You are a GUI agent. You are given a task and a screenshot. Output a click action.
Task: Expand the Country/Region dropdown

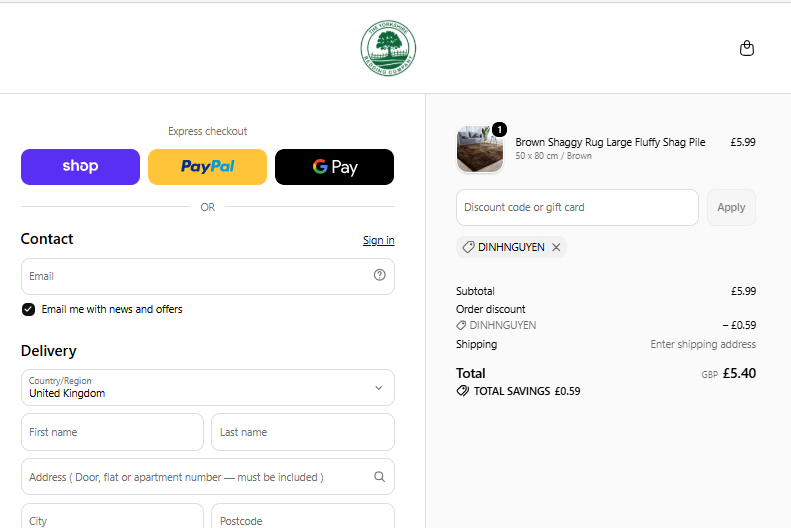(x=208, y=387)
